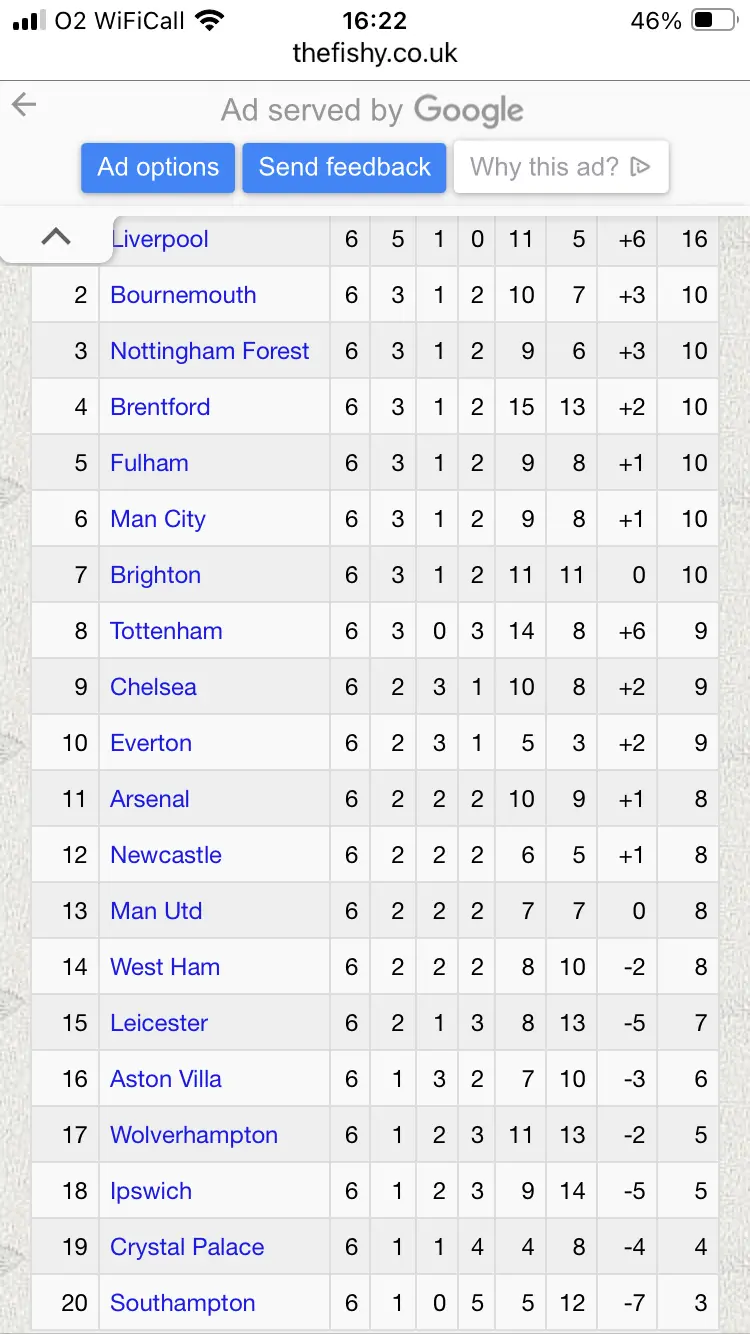750x1334 pixels.
Task: Select the Arsenal link
Action: tap(150, 799)
